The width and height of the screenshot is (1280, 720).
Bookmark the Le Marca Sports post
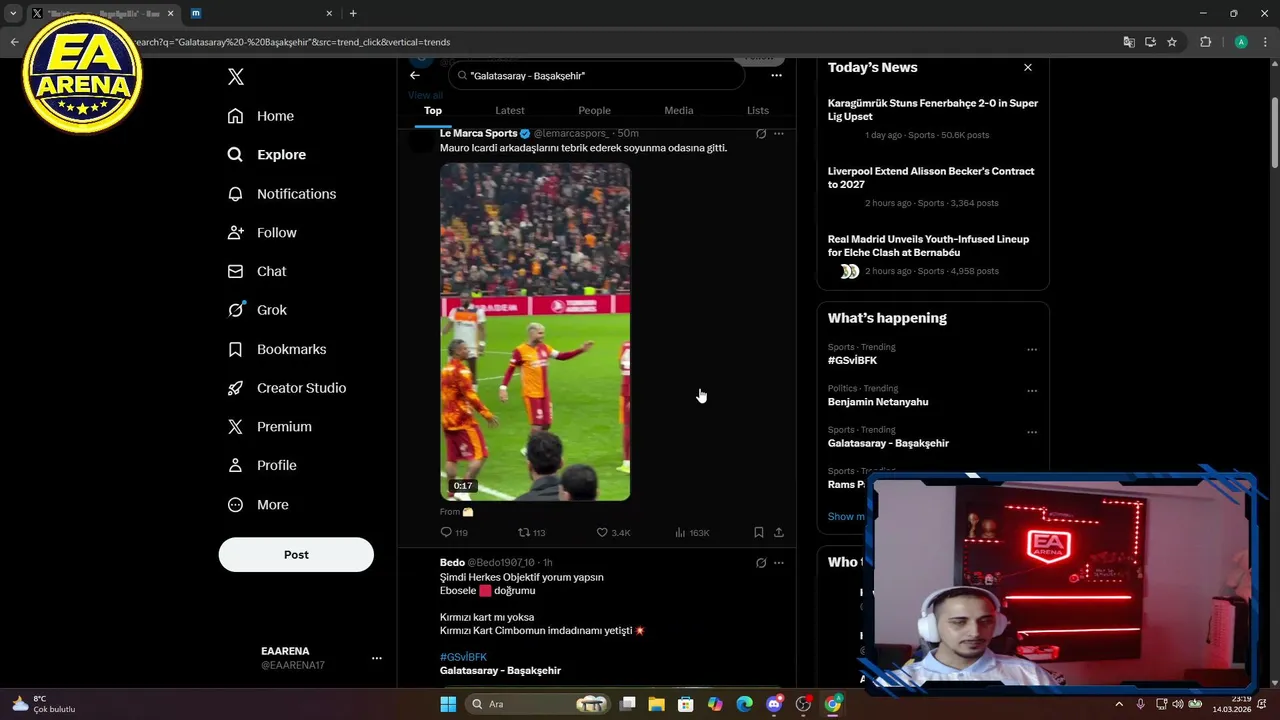click(759, 533)
